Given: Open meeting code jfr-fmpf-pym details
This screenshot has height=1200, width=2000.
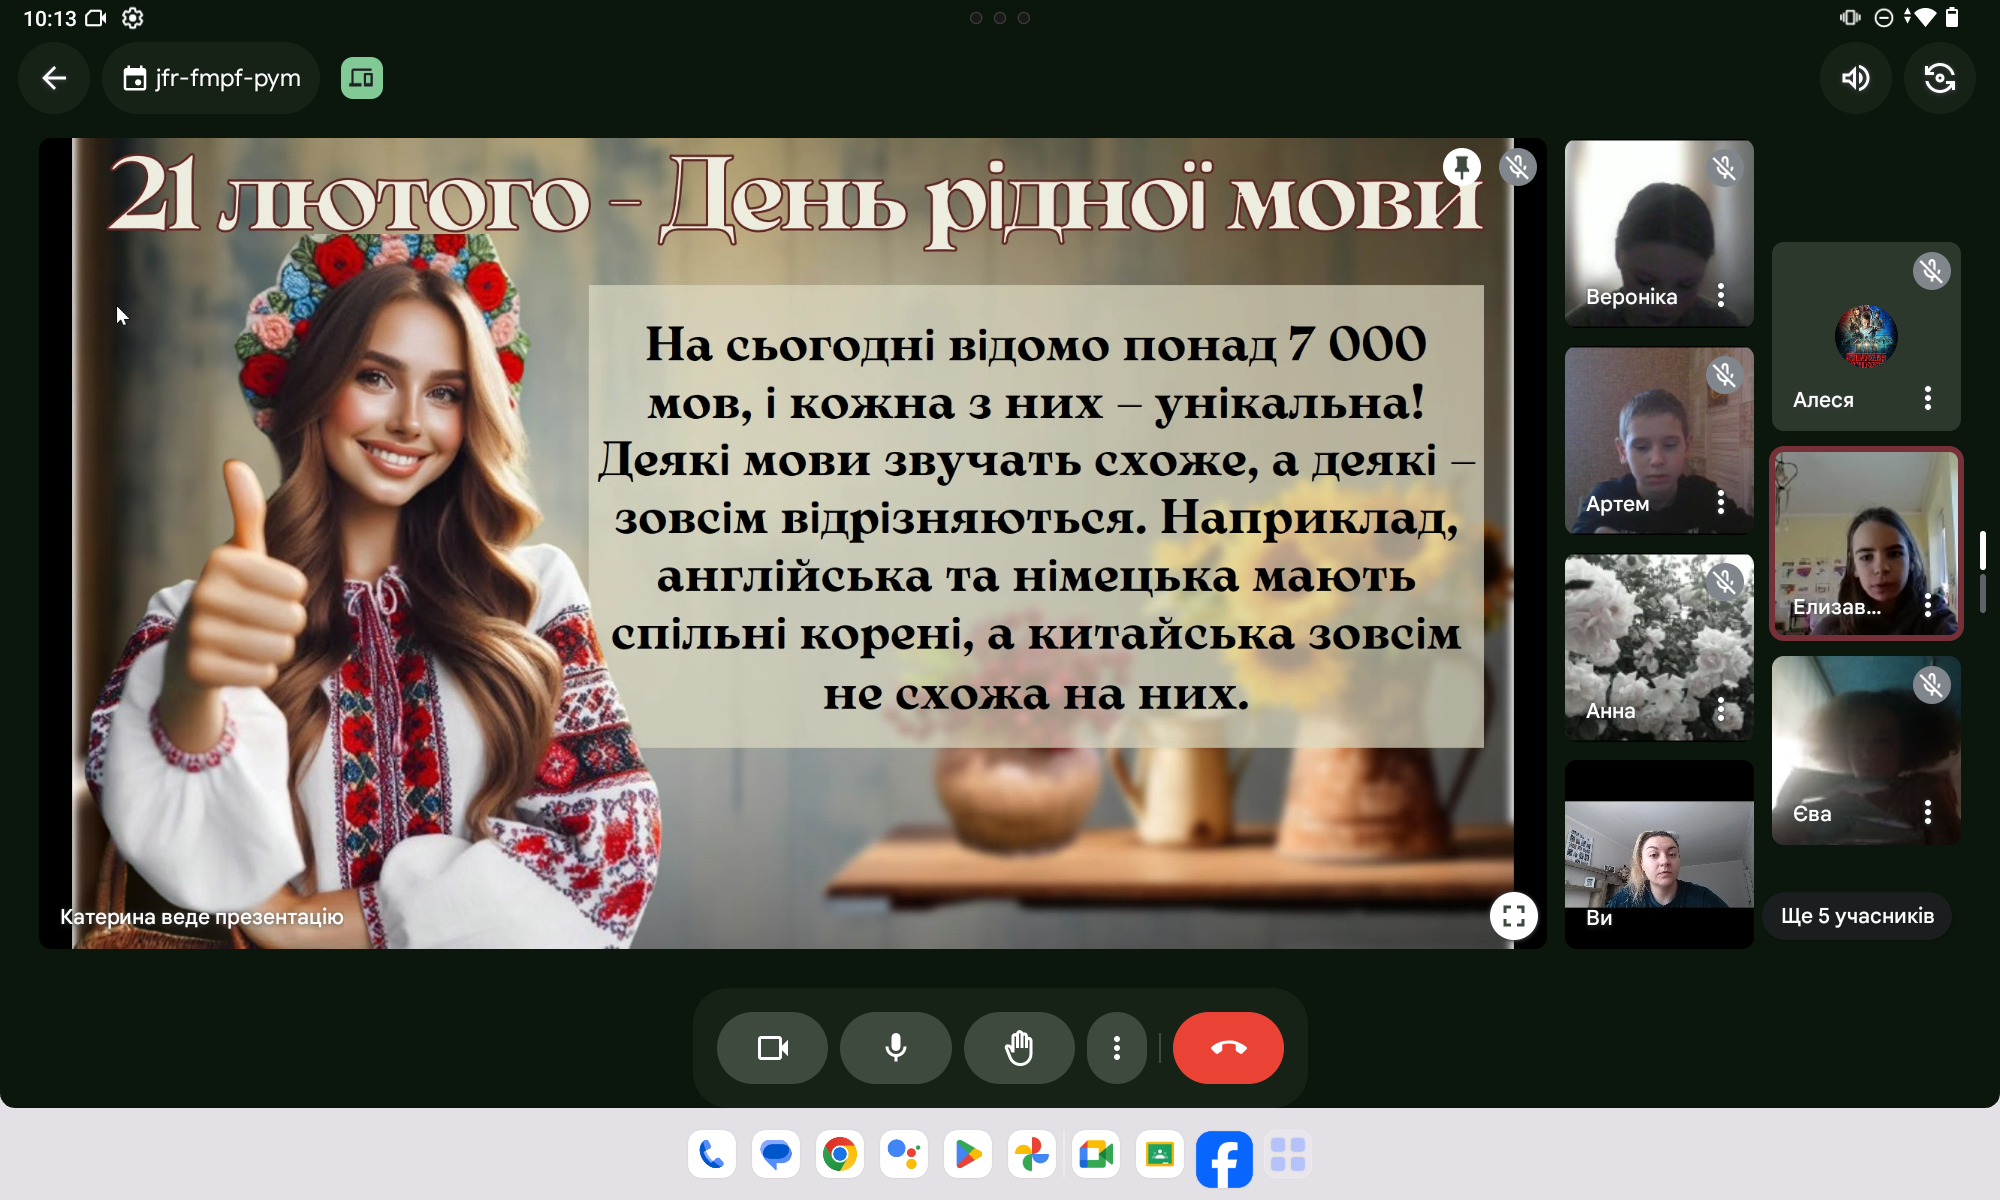Looking at the screenshot, I should click(x=212, y=78).
